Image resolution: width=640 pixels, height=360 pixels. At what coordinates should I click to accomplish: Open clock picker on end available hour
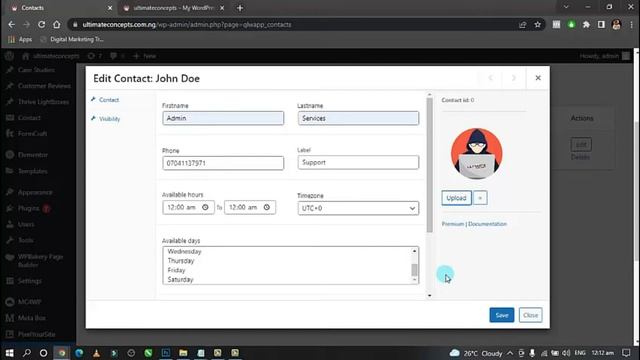coord(267,207)
